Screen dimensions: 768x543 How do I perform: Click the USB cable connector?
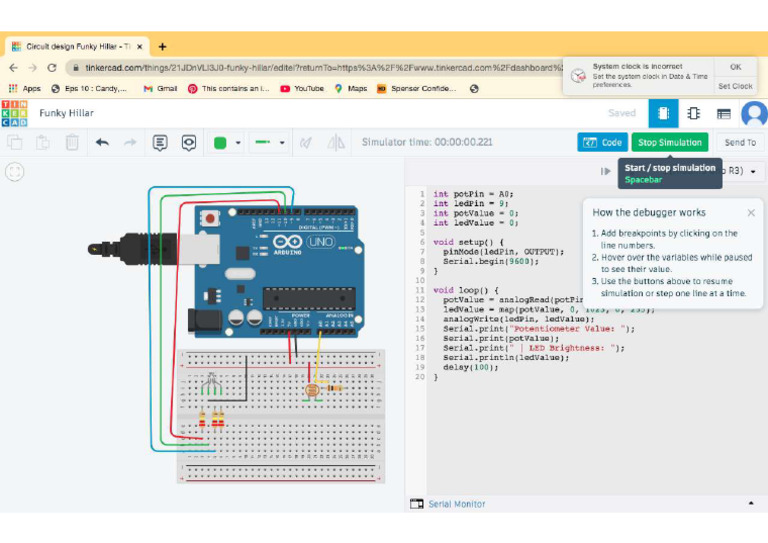point(153,249)
